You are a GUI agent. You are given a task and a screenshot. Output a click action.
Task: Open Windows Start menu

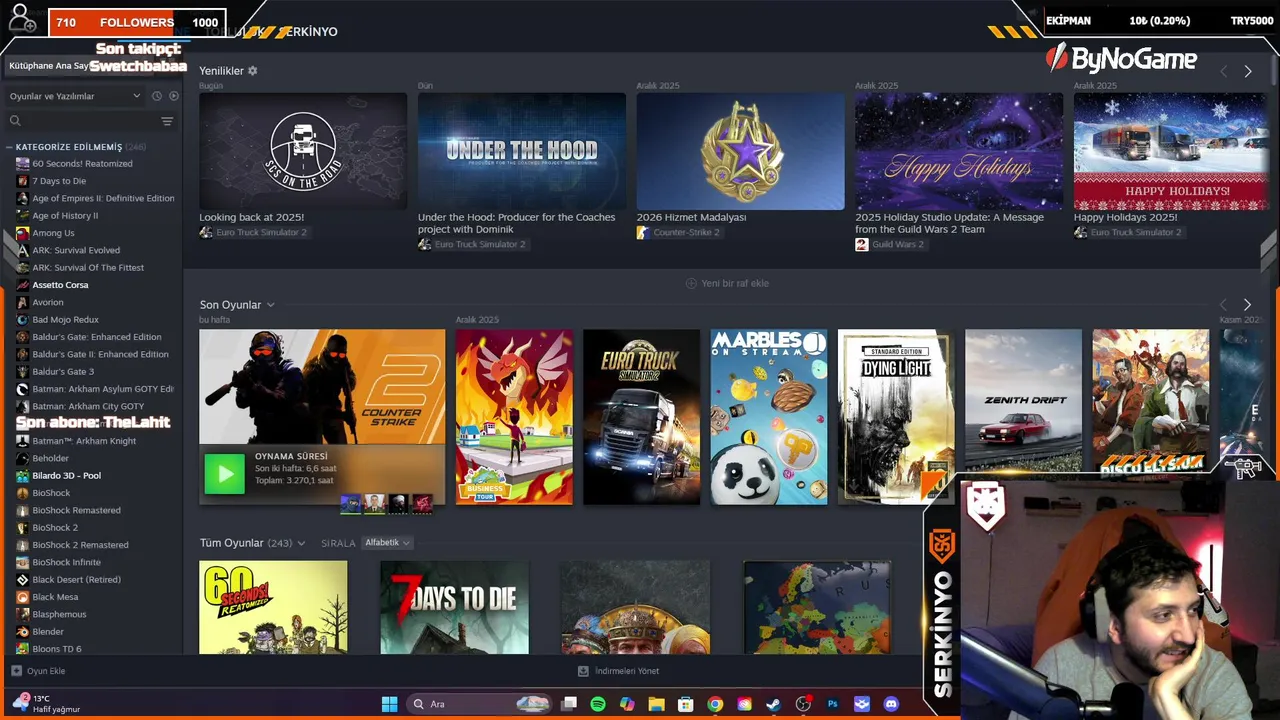tap(389, 704)
